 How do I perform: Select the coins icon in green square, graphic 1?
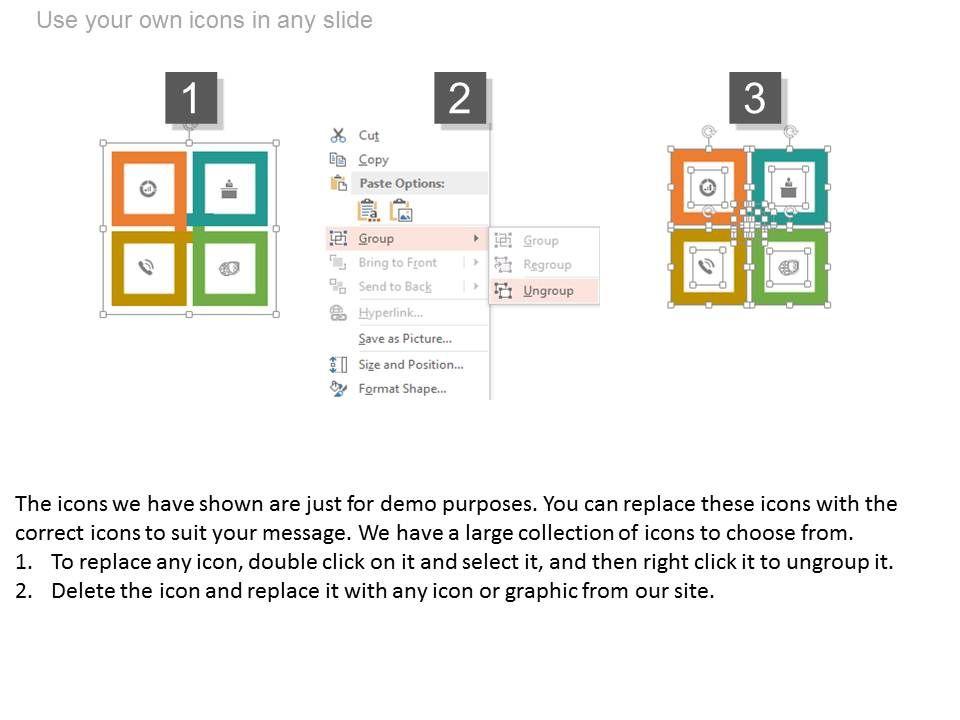230,268
